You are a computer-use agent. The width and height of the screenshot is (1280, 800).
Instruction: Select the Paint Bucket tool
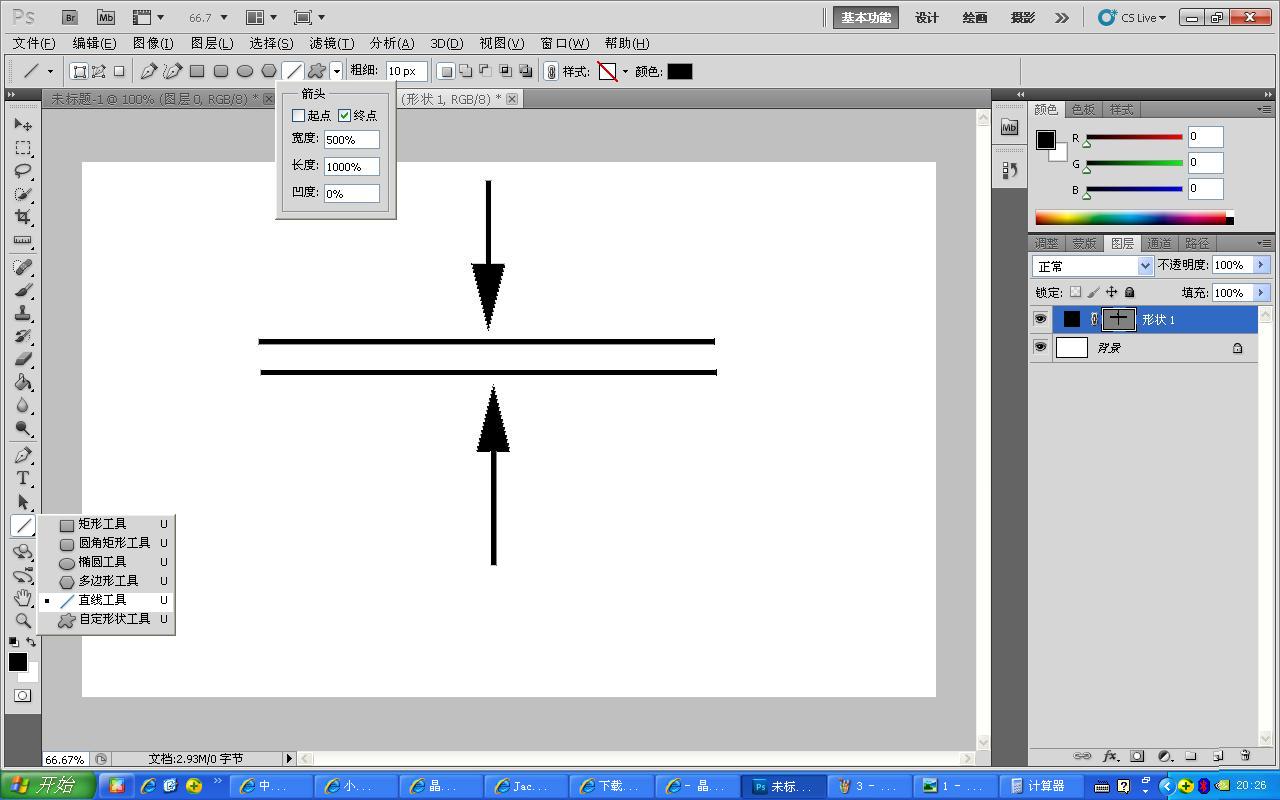click(x=23, y=382)
